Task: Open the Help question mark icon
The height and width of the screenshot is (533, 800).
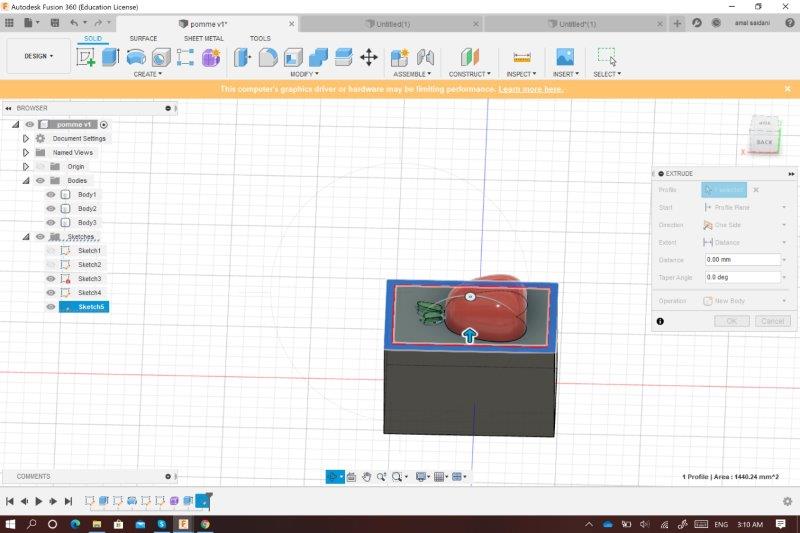Action: (x=790, y=23)
